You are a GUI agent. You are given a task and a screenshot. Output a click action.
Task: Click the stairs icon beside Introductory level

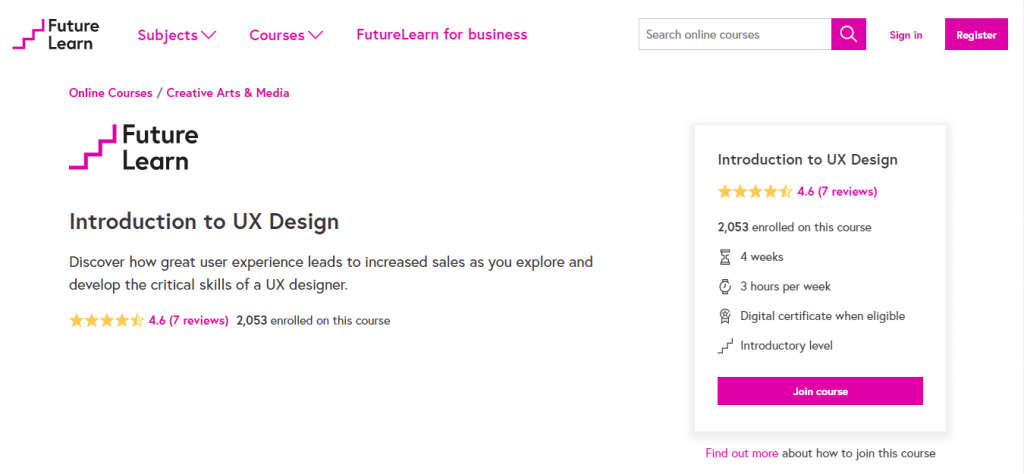(726, 346)
